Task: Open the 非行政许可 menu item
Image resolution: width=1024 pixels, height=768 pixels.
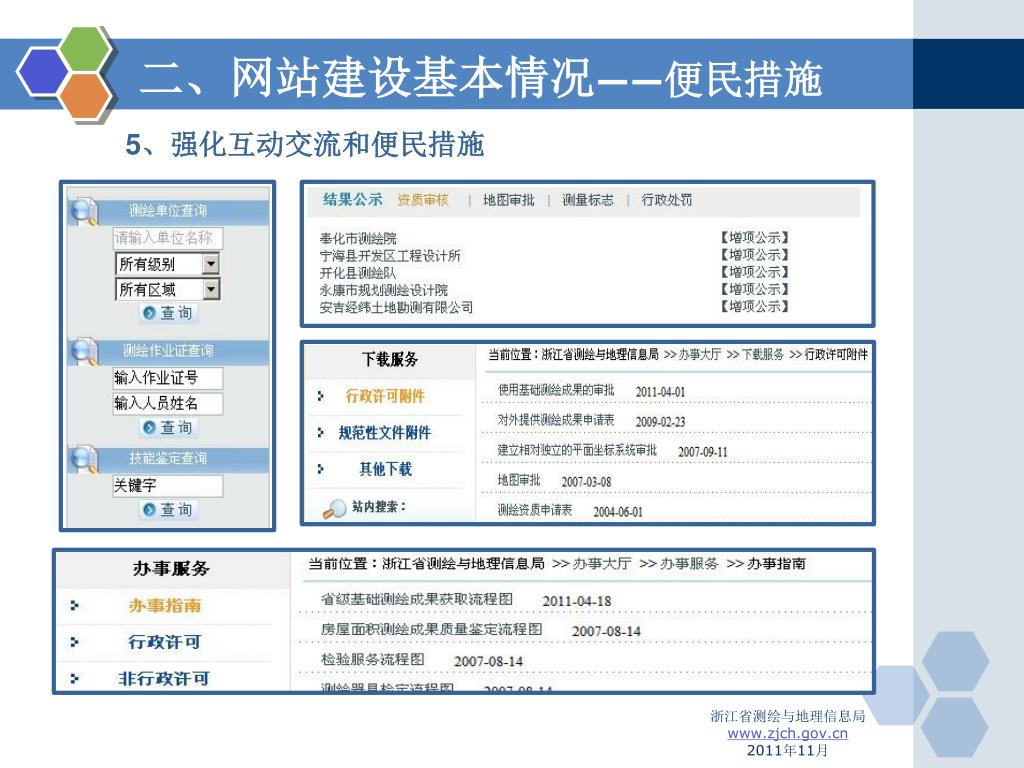Action: click(x=164, y=679)
